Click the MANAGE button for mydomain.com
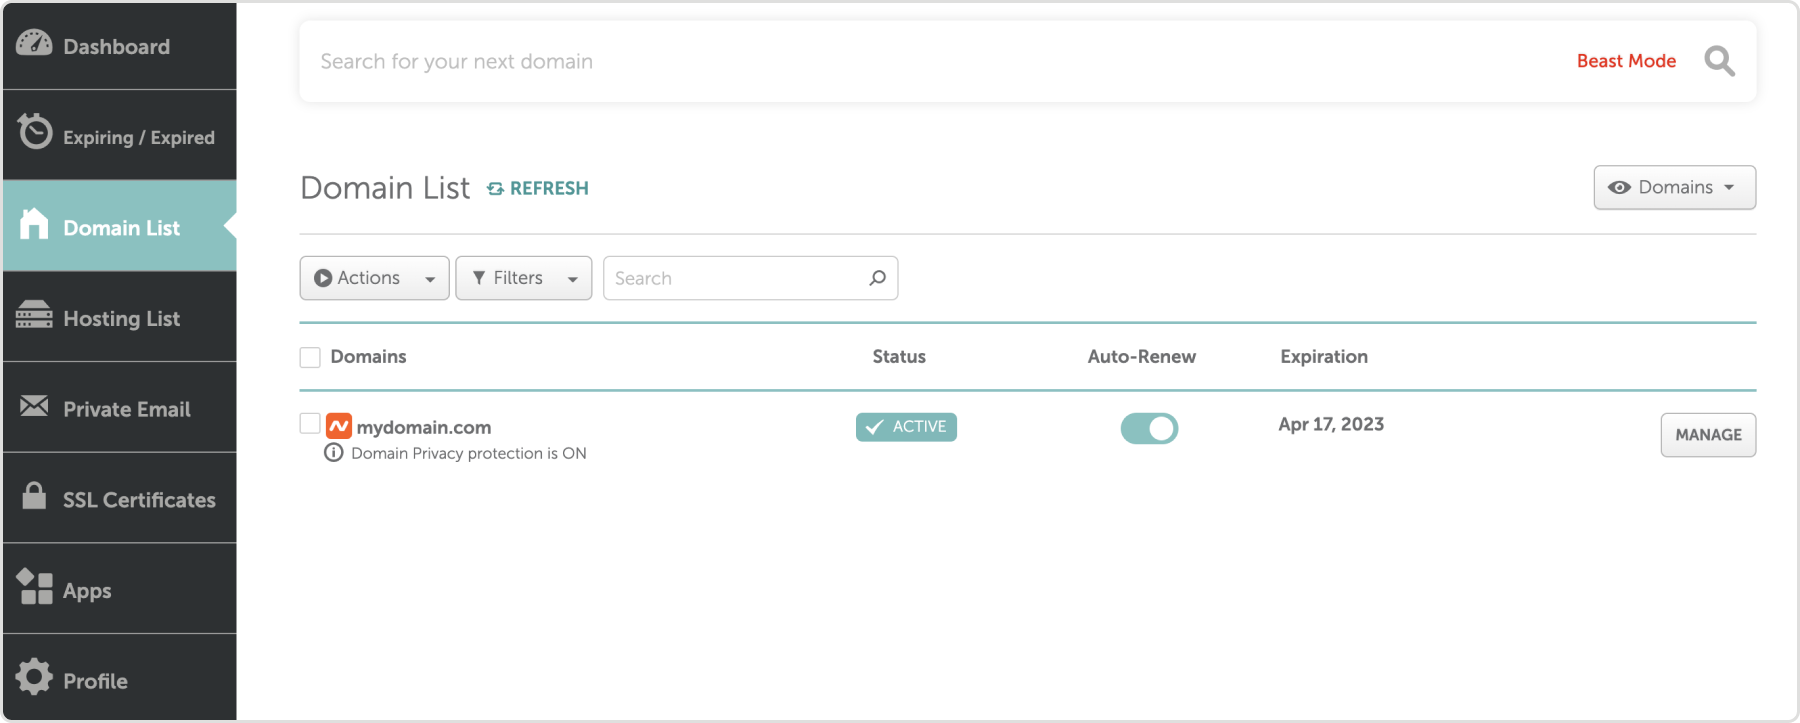This screenshot has height=723, width=1800. click(x=1708, y=435)
